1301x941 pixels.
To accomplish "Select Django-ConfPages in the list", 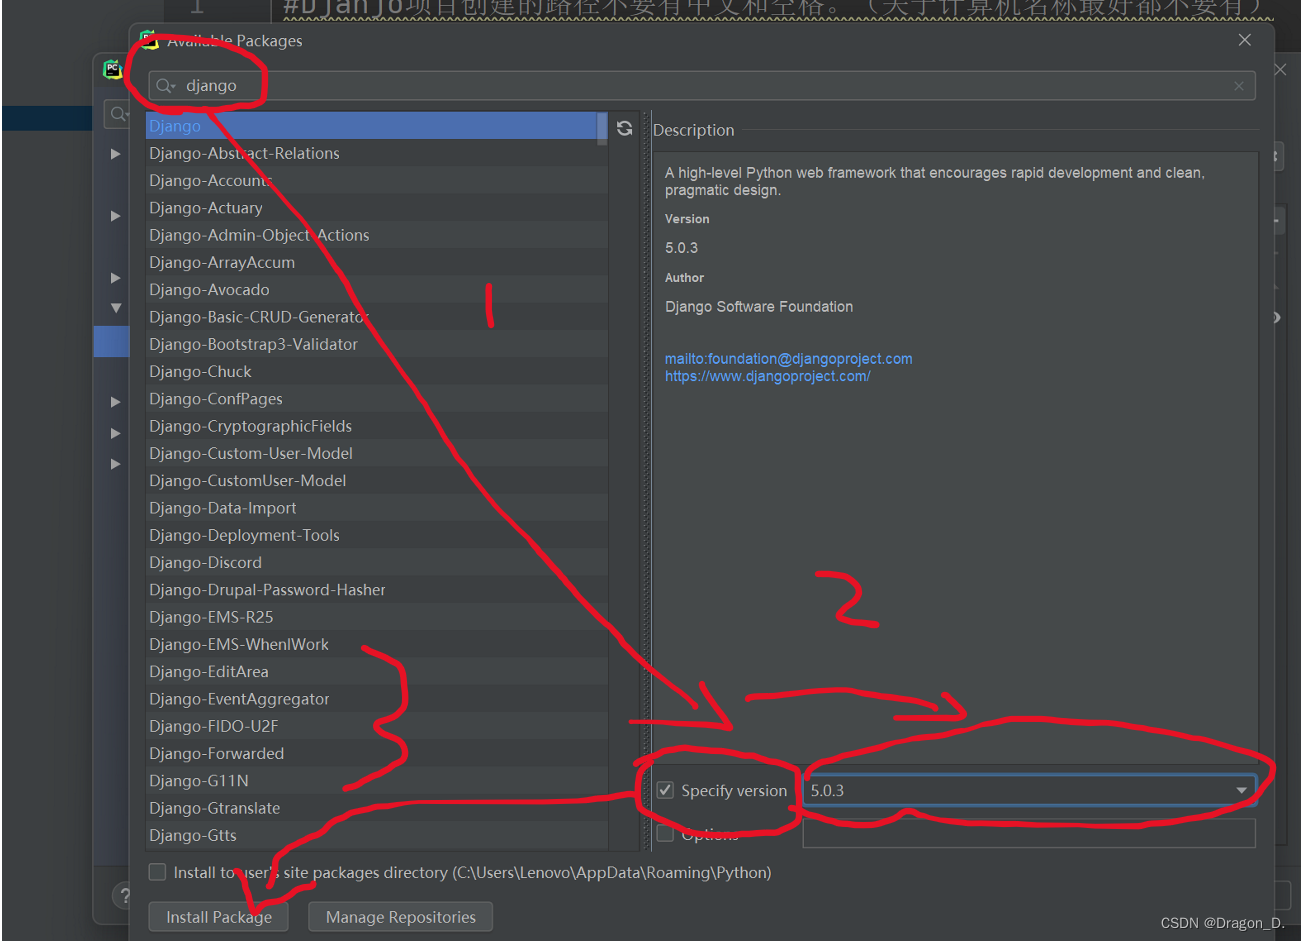I will (x=377, y=399).
